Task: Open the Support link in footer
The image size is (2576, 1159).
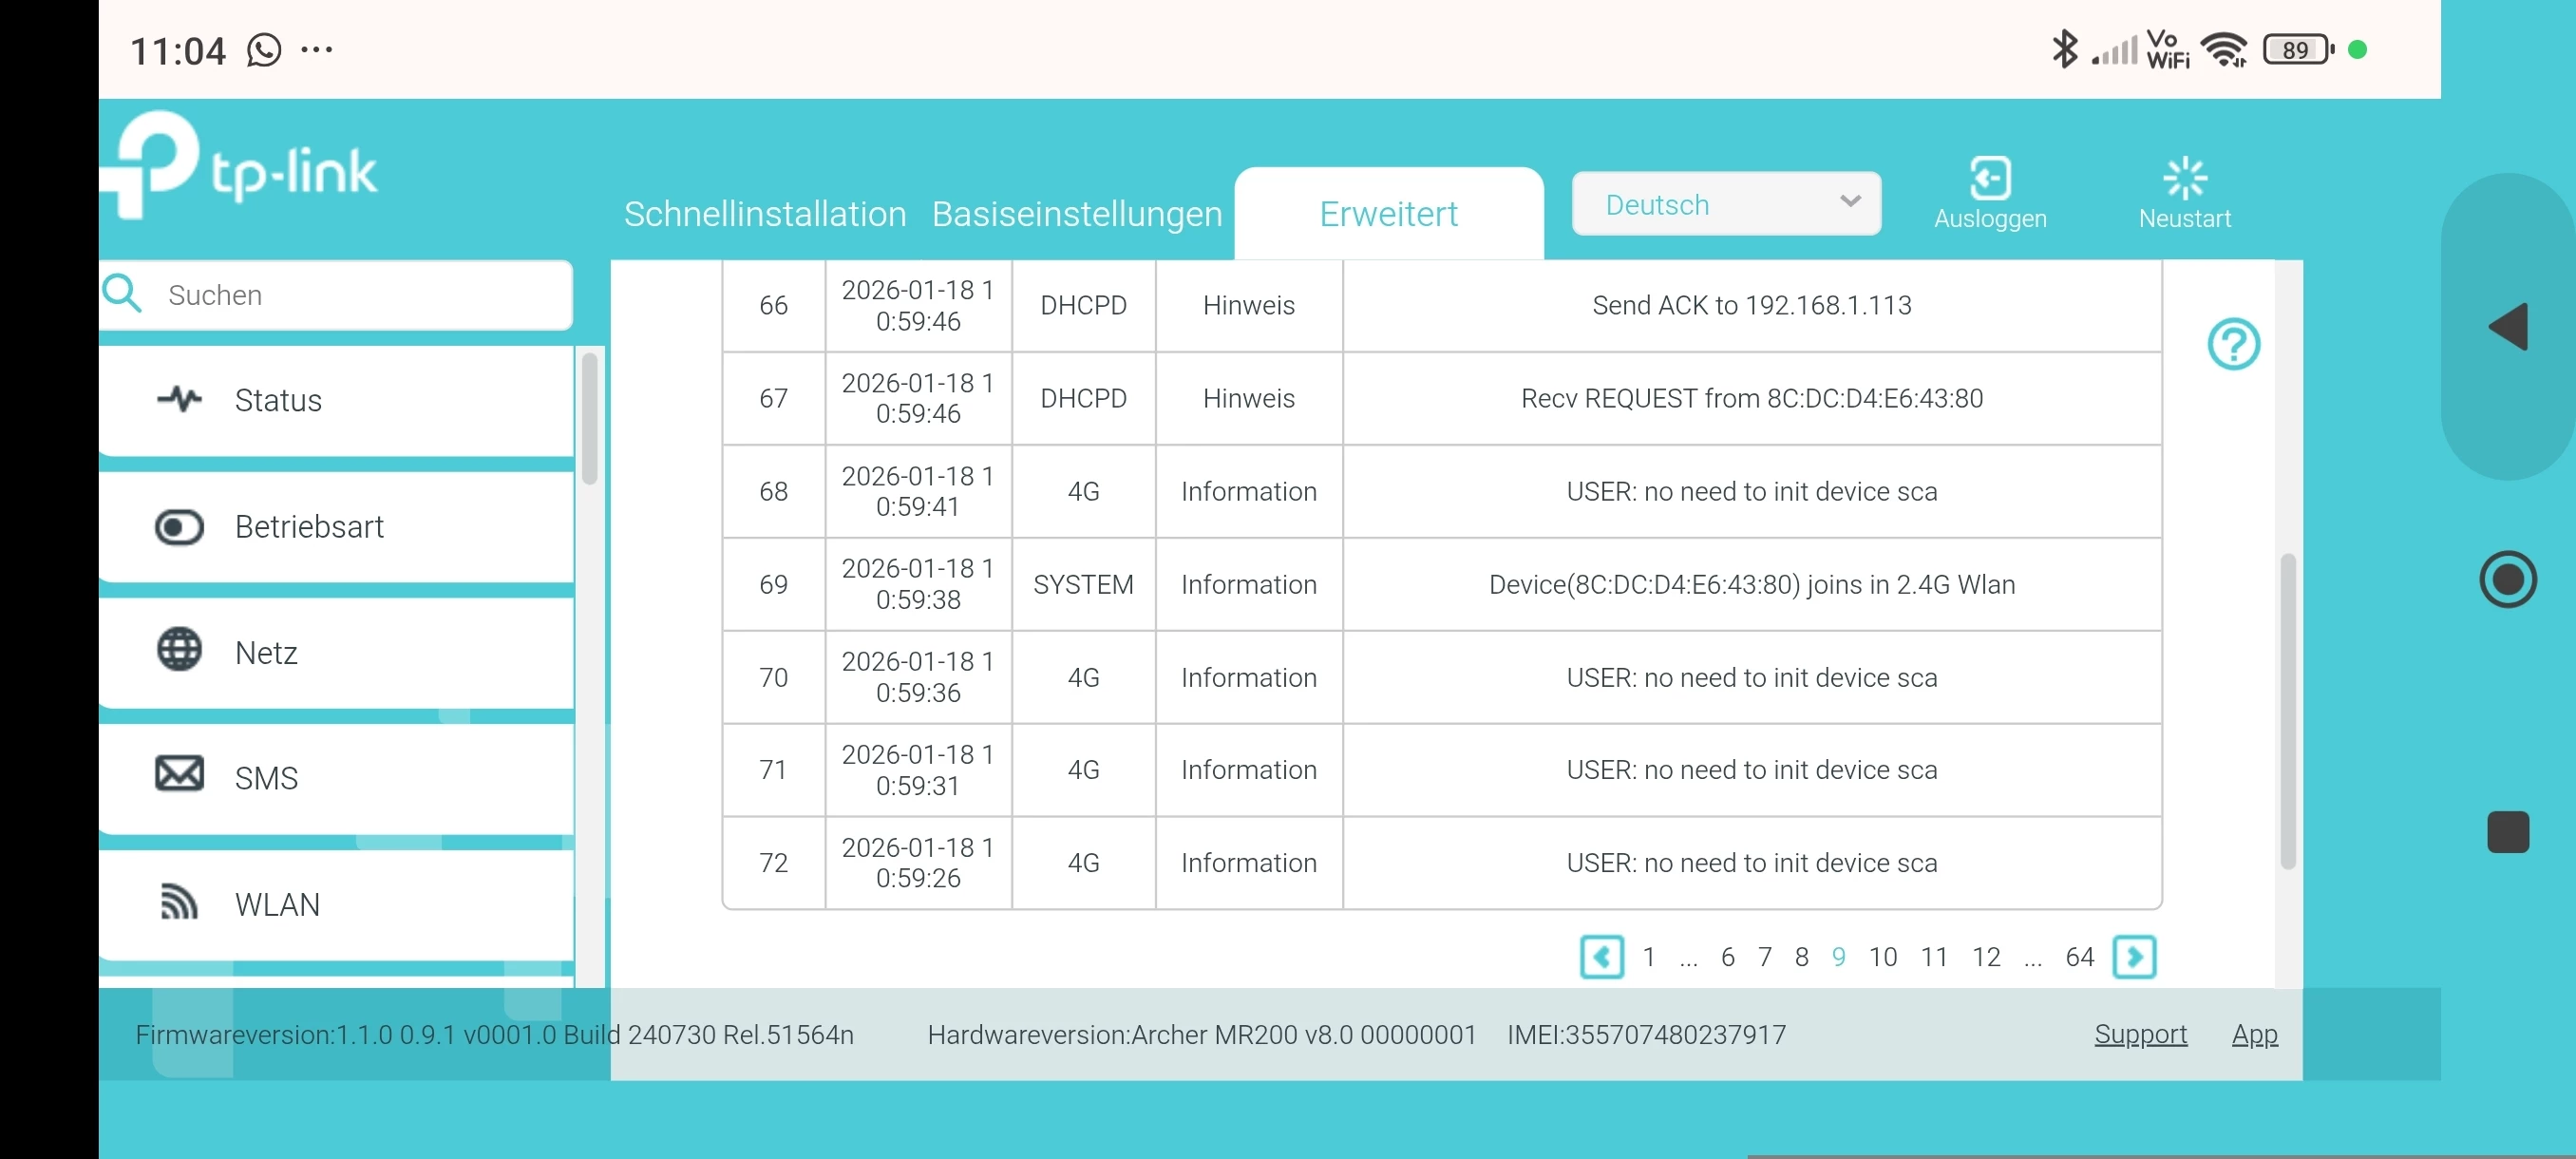Action: (2140, 1034)
